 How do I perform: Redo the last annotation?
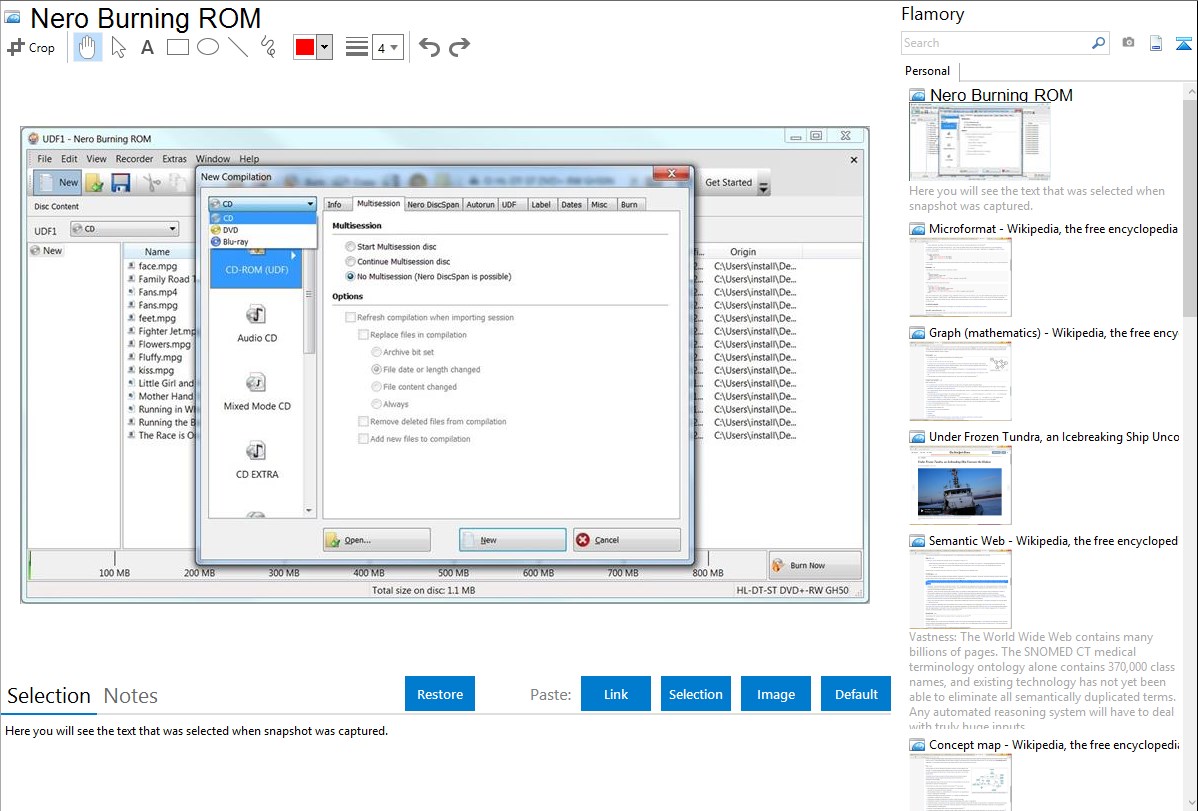[459, 47]
